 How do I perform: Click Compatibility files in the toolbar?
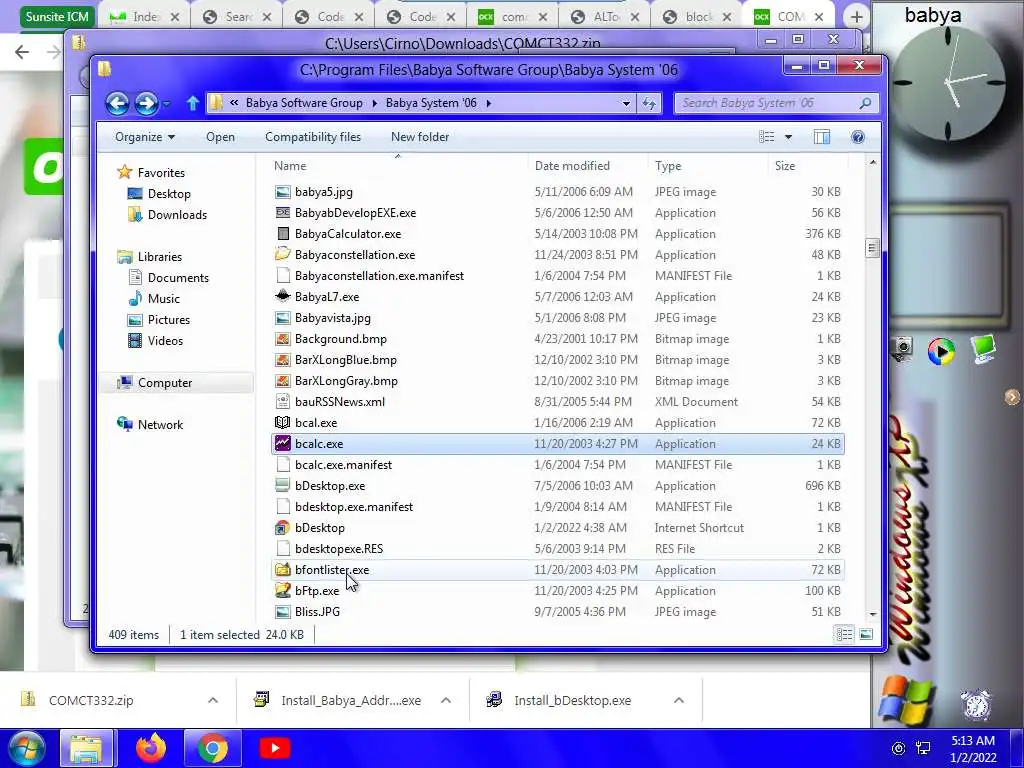313,136
